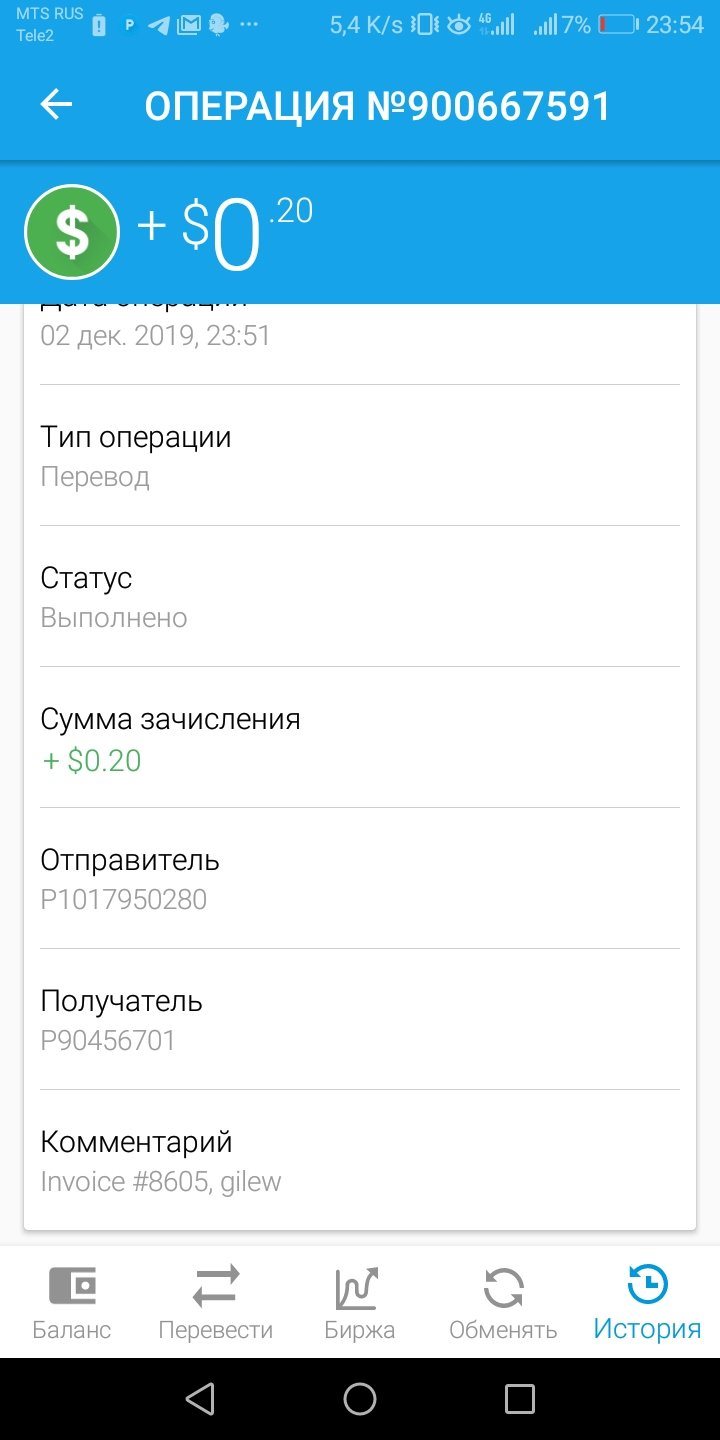This screenshot has width=720, height=1440.
Task: Tap the credited amount + $0.20
Action: tap(92, 761)
